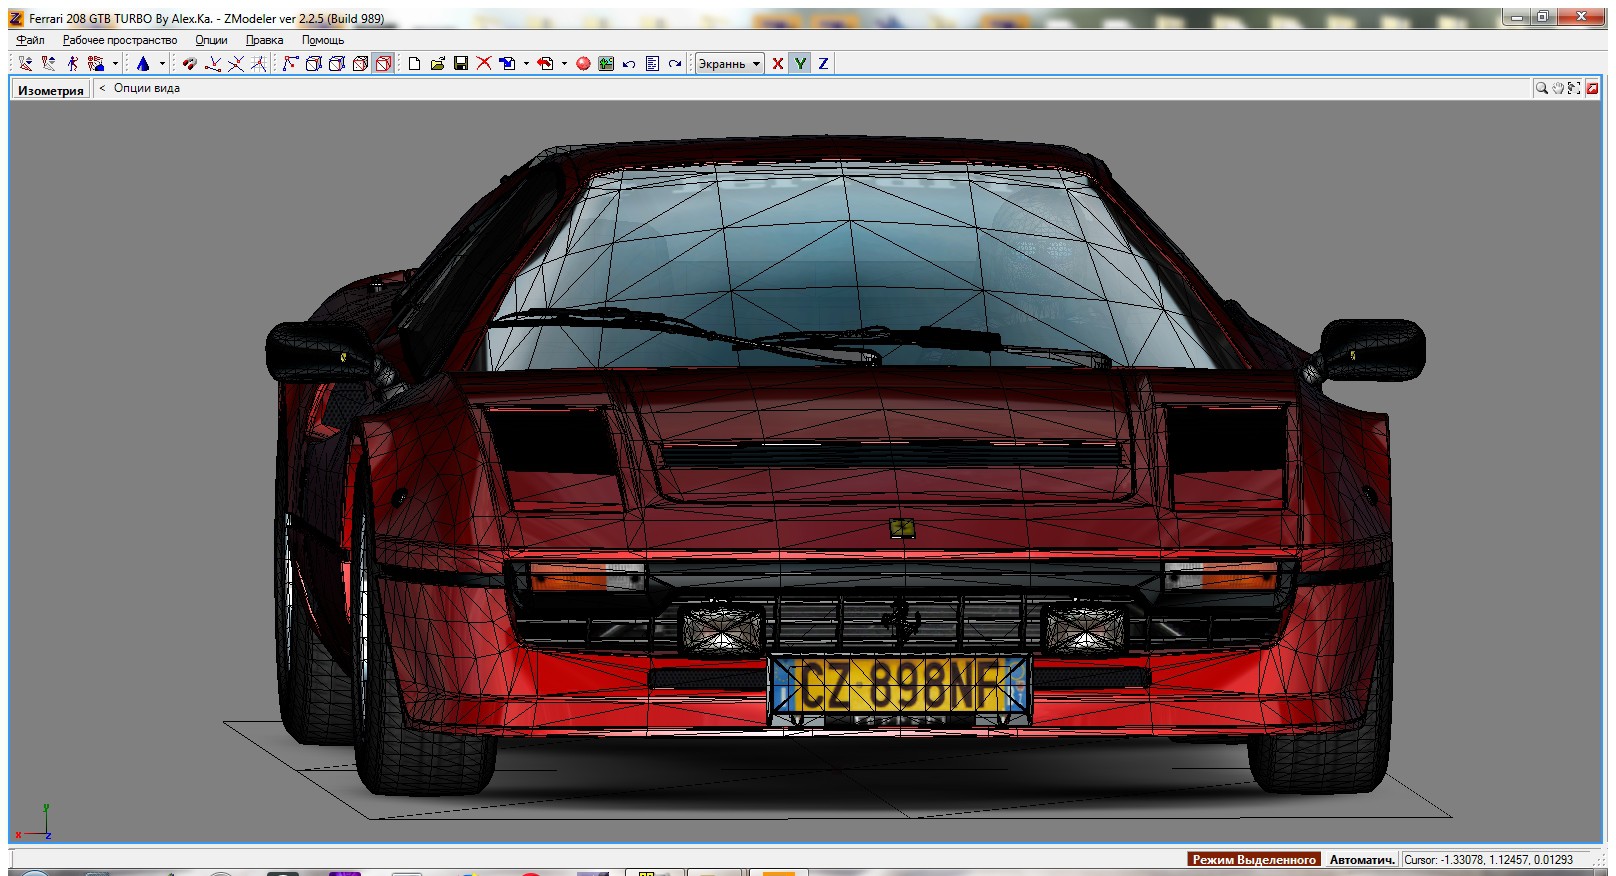Open the Рабочее пространство menu
Image resolution: width=1616 pixels, height=876 pixels.
(x=120, y=40)
